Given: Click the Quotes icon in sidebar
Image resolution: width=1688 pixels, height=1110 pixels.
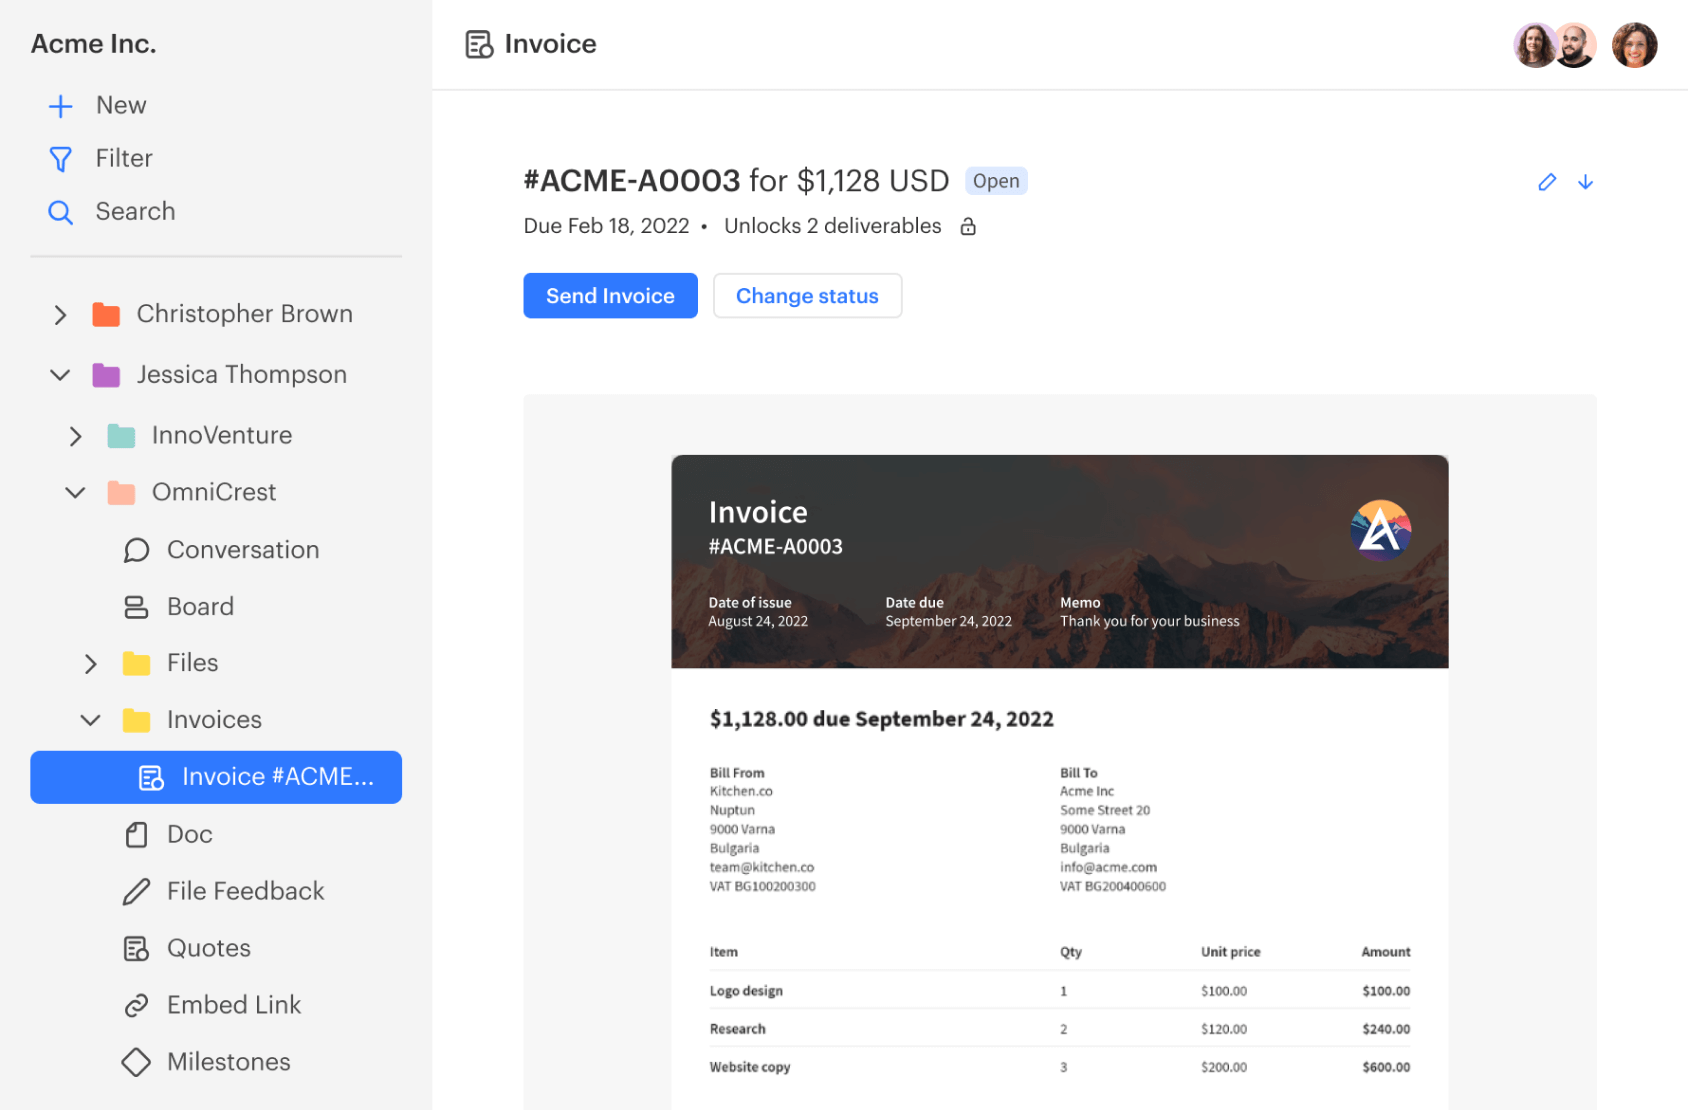Looking at the screenshot, I should (136, 947).
